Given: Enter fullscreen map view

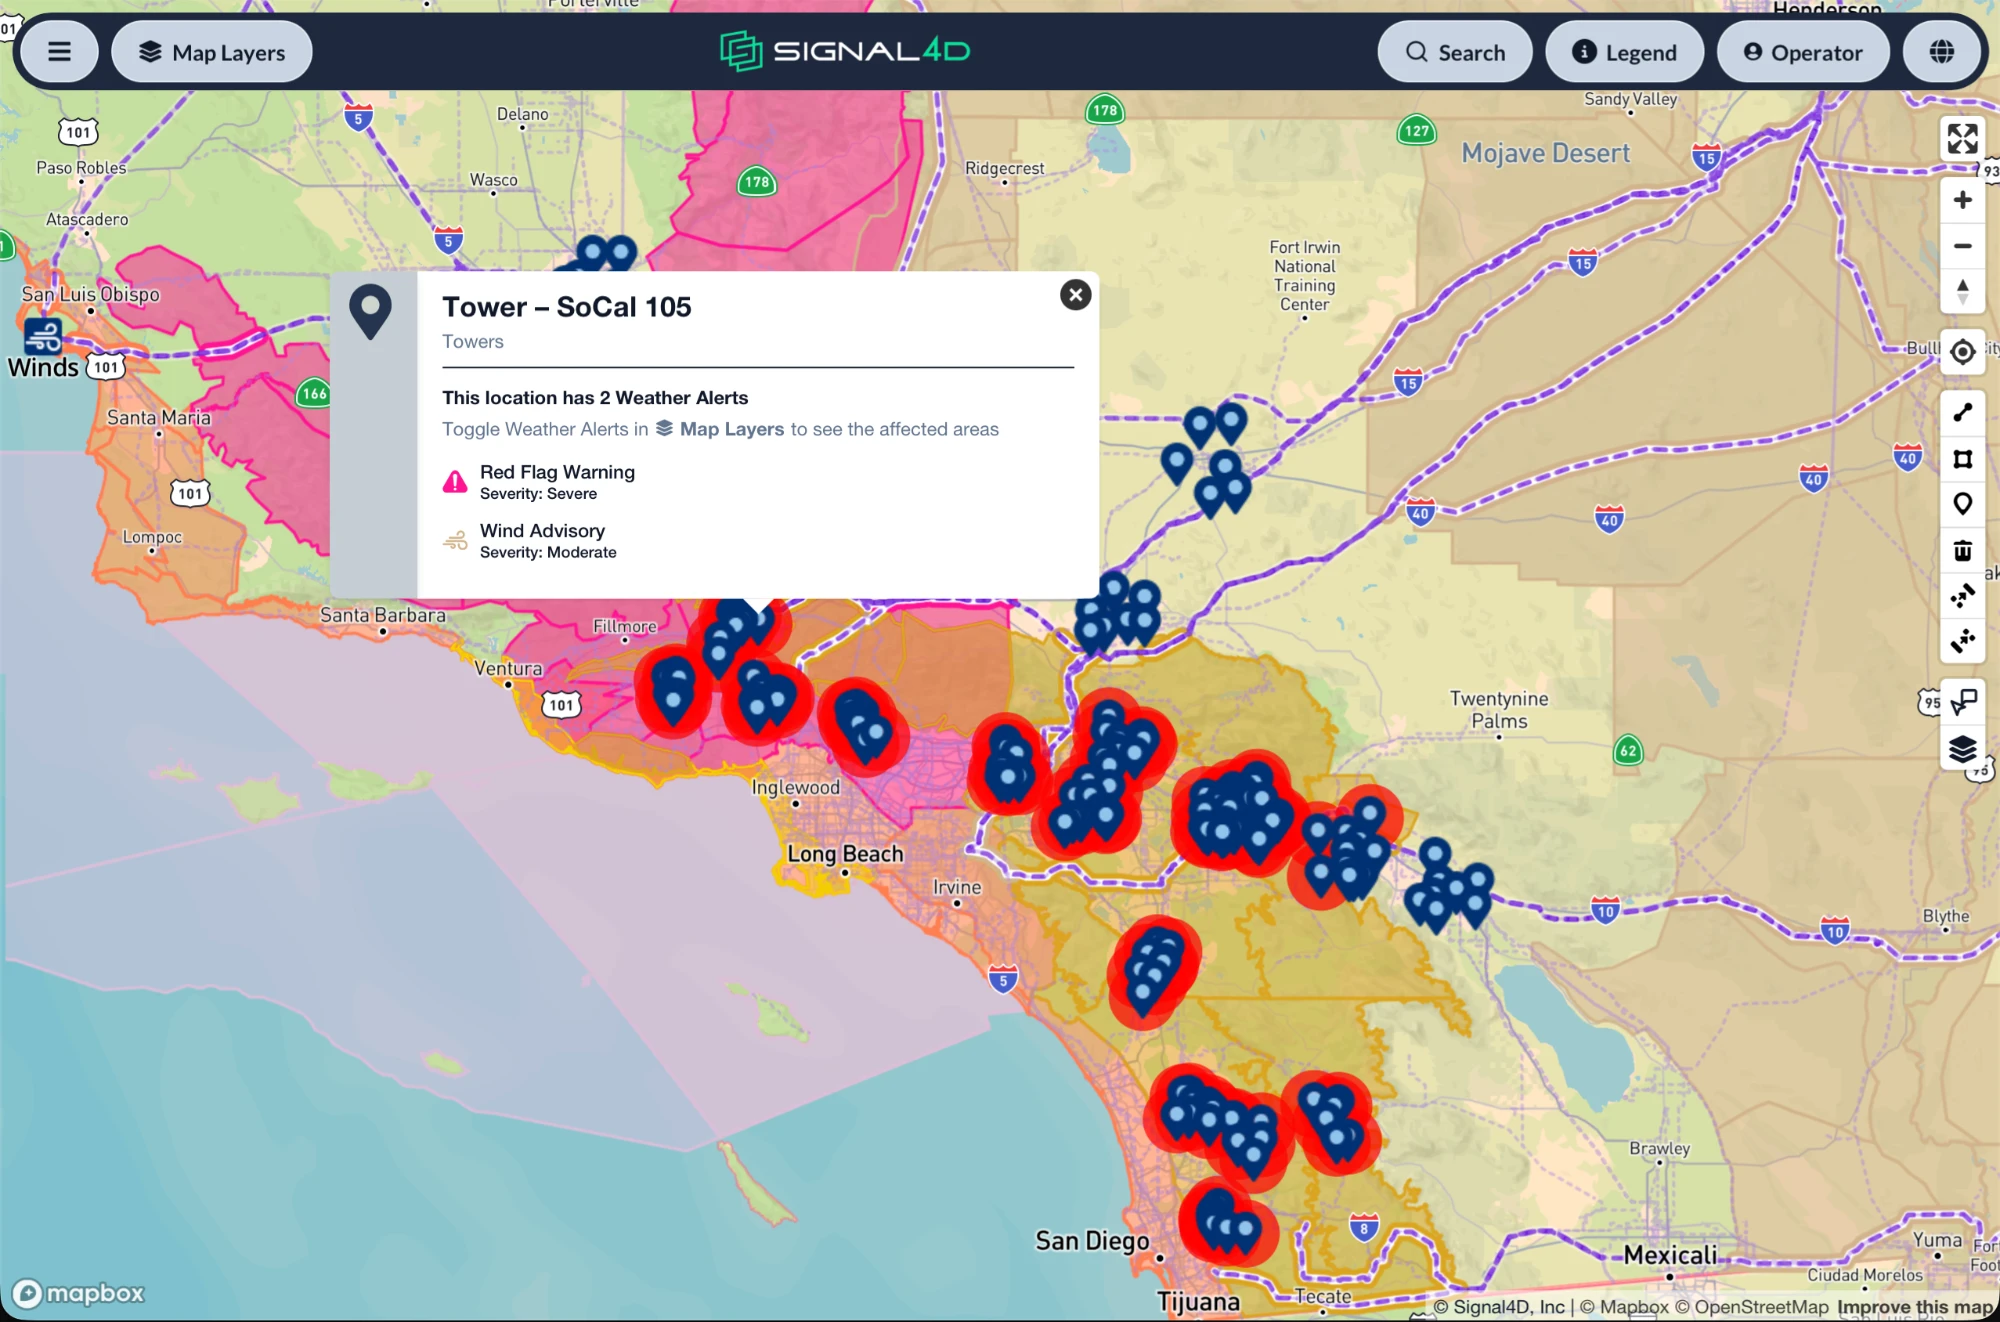Looking at the screenshot, I should click(x=1962, y=139).
